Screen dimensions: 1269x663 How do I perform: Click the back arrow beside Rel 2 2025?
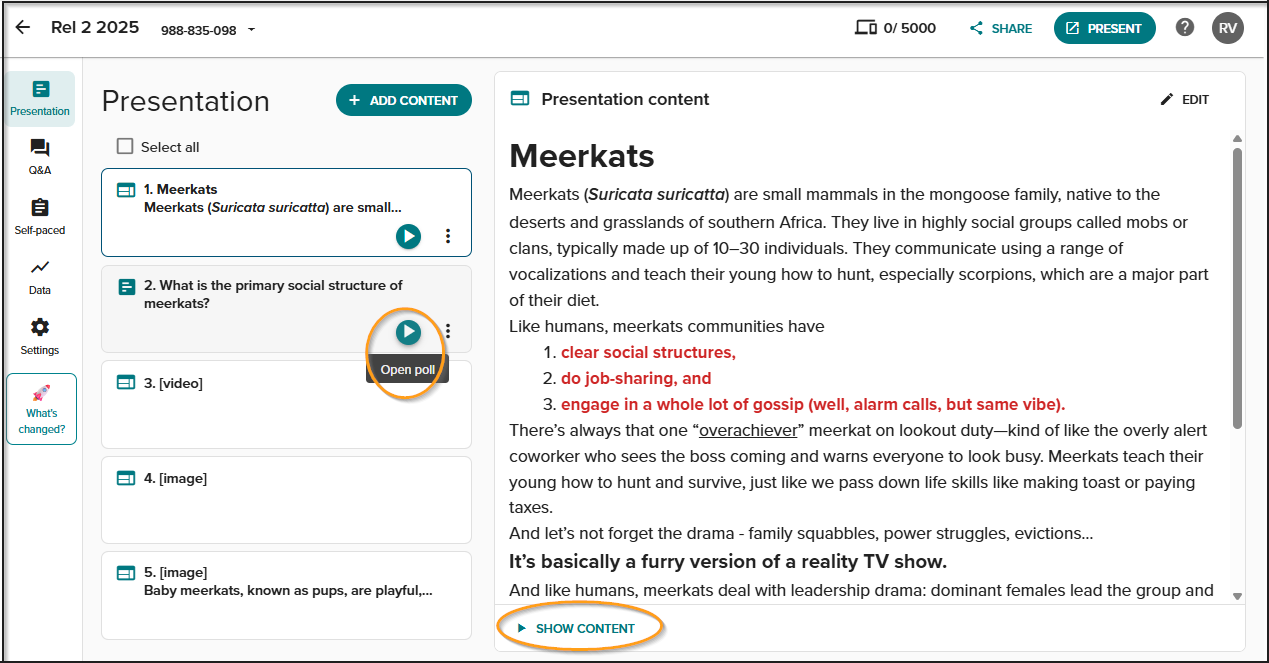click(x=22, y=28)
